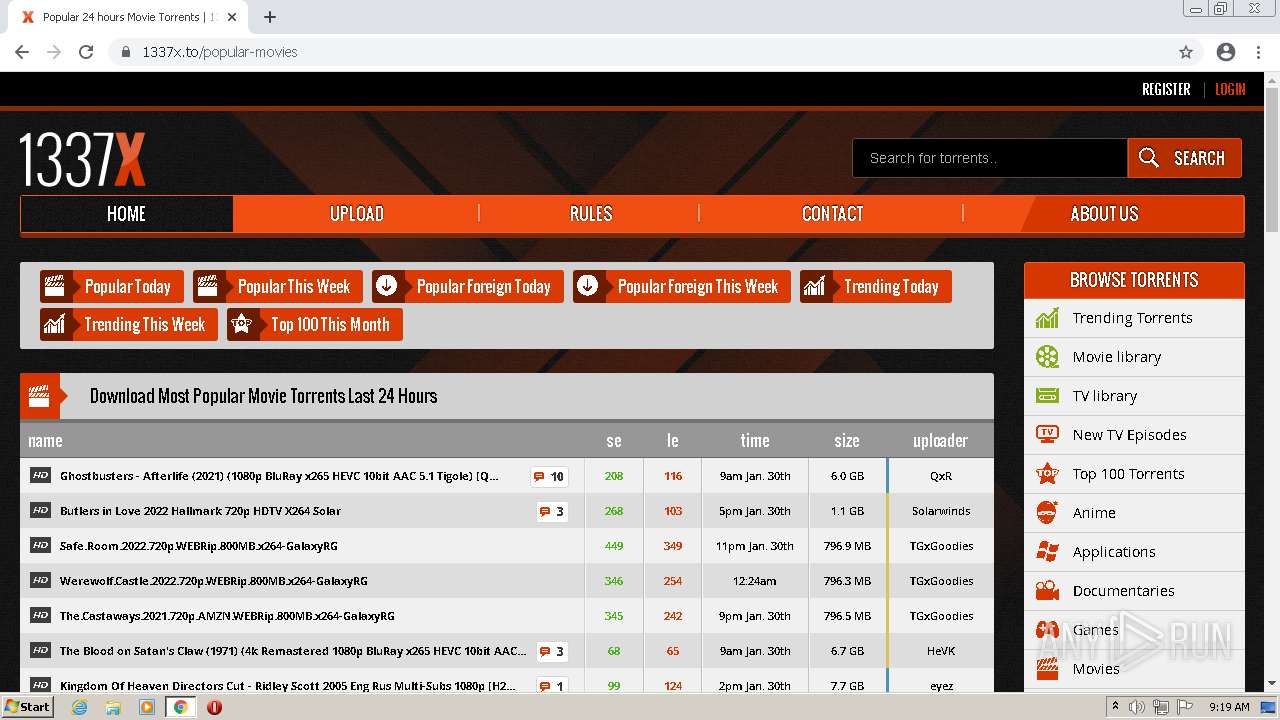Click the file explorer taskbar icon
Image resolution: width=1280 pixels, height=720 pixels.
pyautogui.click(x=113, y=707)
